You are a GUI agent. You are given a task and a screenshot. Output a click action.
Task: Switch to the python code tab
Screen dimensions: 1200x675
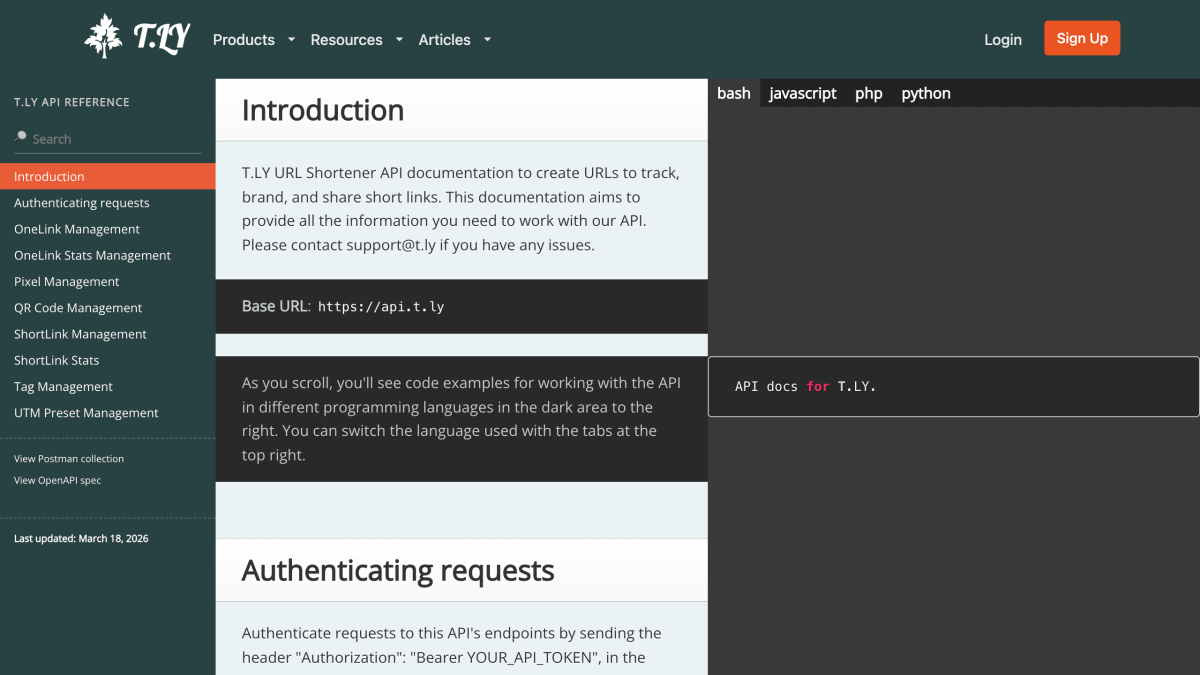(x=926, y=93)
